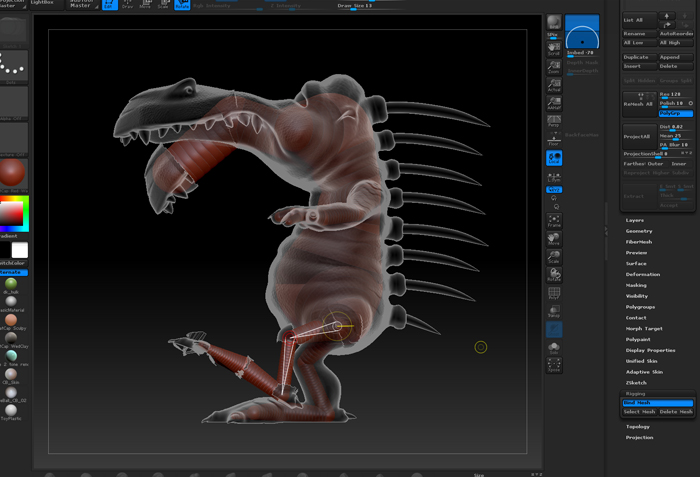Image resolution: width=700 pixels, height=477 pixels.
Task: Click the Append subtool button
Action: coord(676,57)
